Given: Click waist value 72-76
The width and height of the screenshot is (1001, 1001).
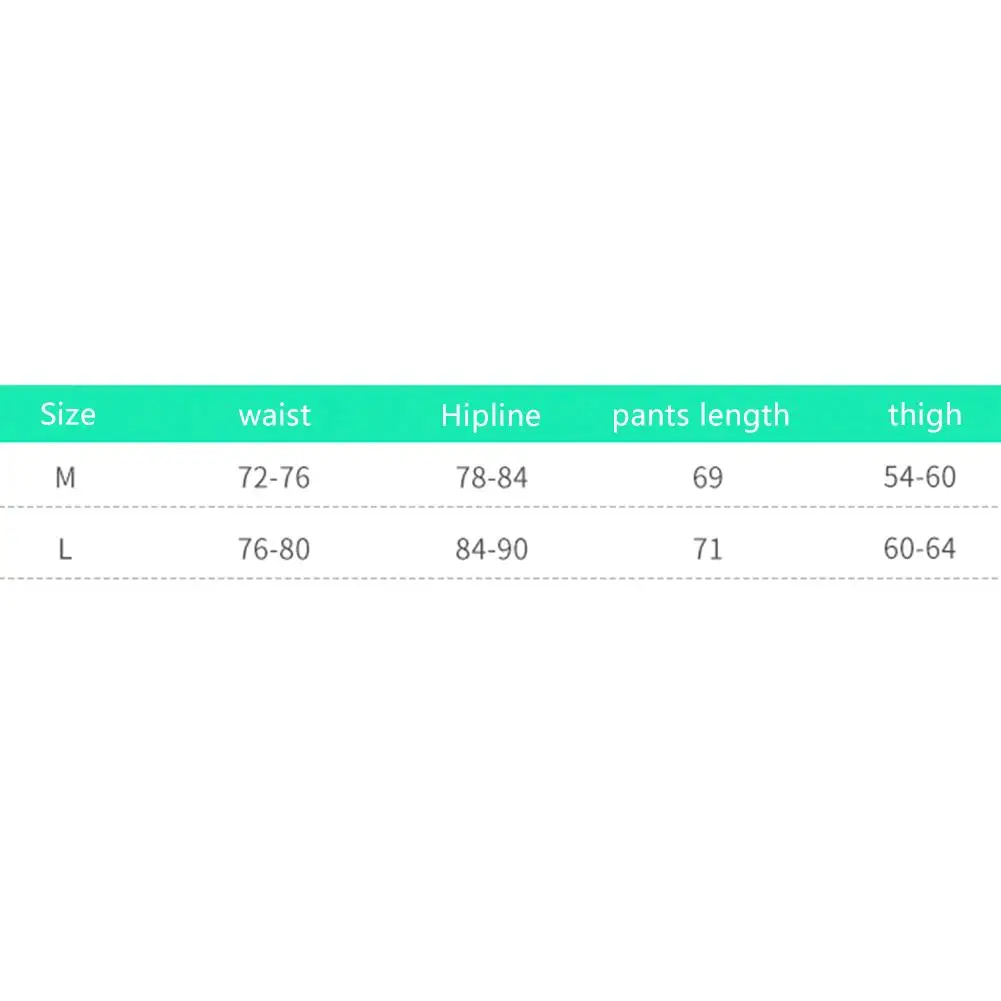Looking at the screenshot, I should coord(274,478).
